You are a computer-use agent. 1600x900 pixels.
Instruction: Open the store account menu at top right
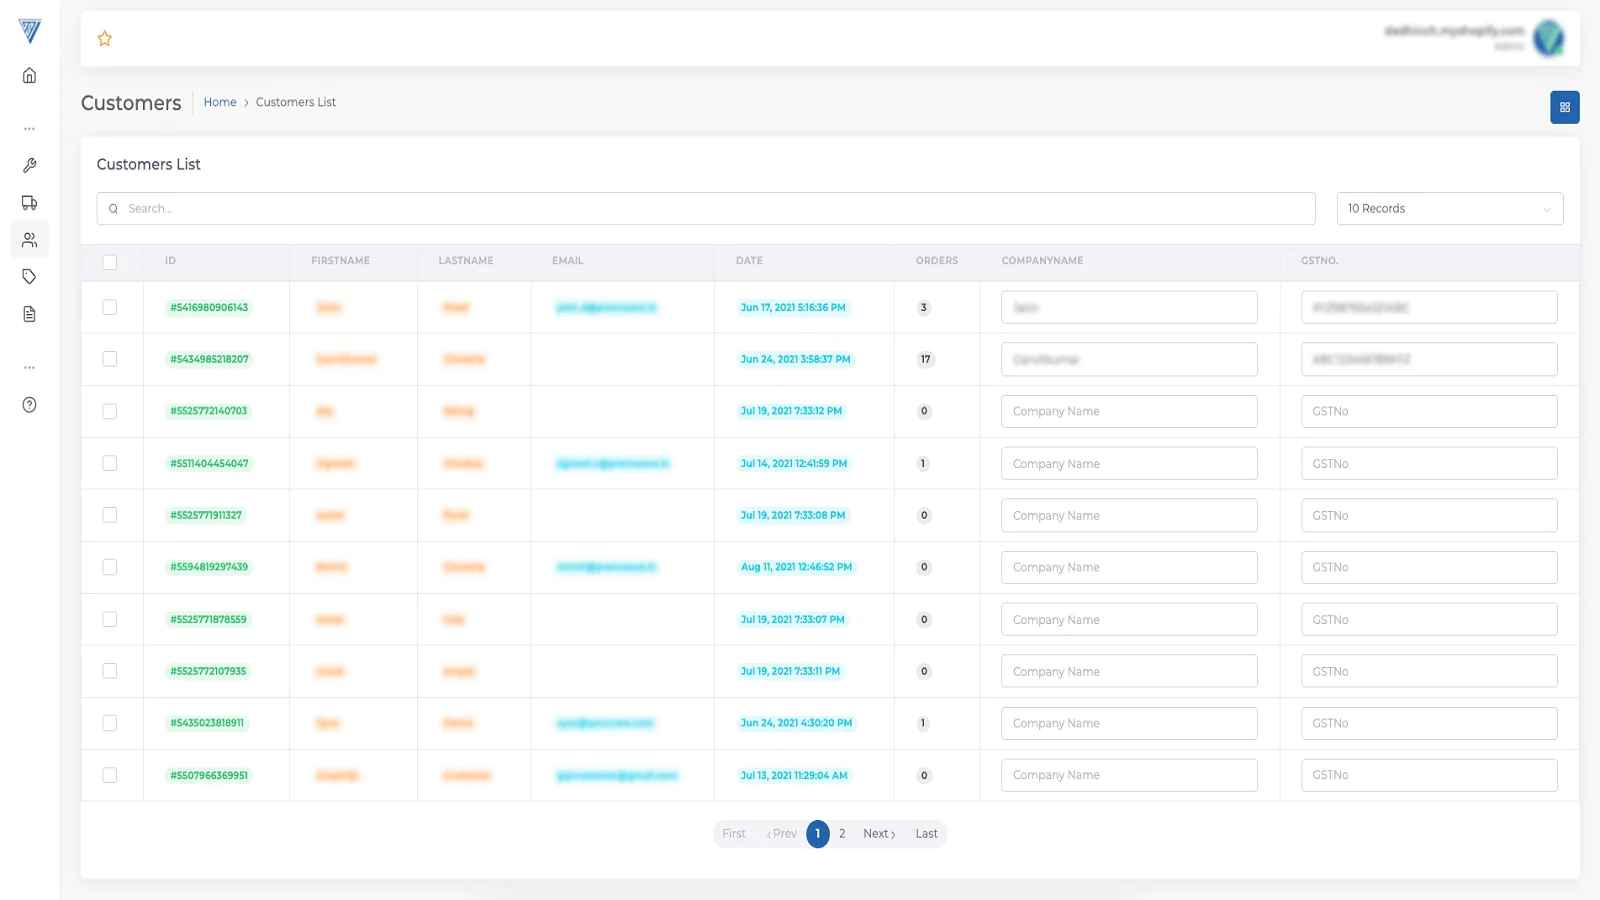click(1548, 38)
